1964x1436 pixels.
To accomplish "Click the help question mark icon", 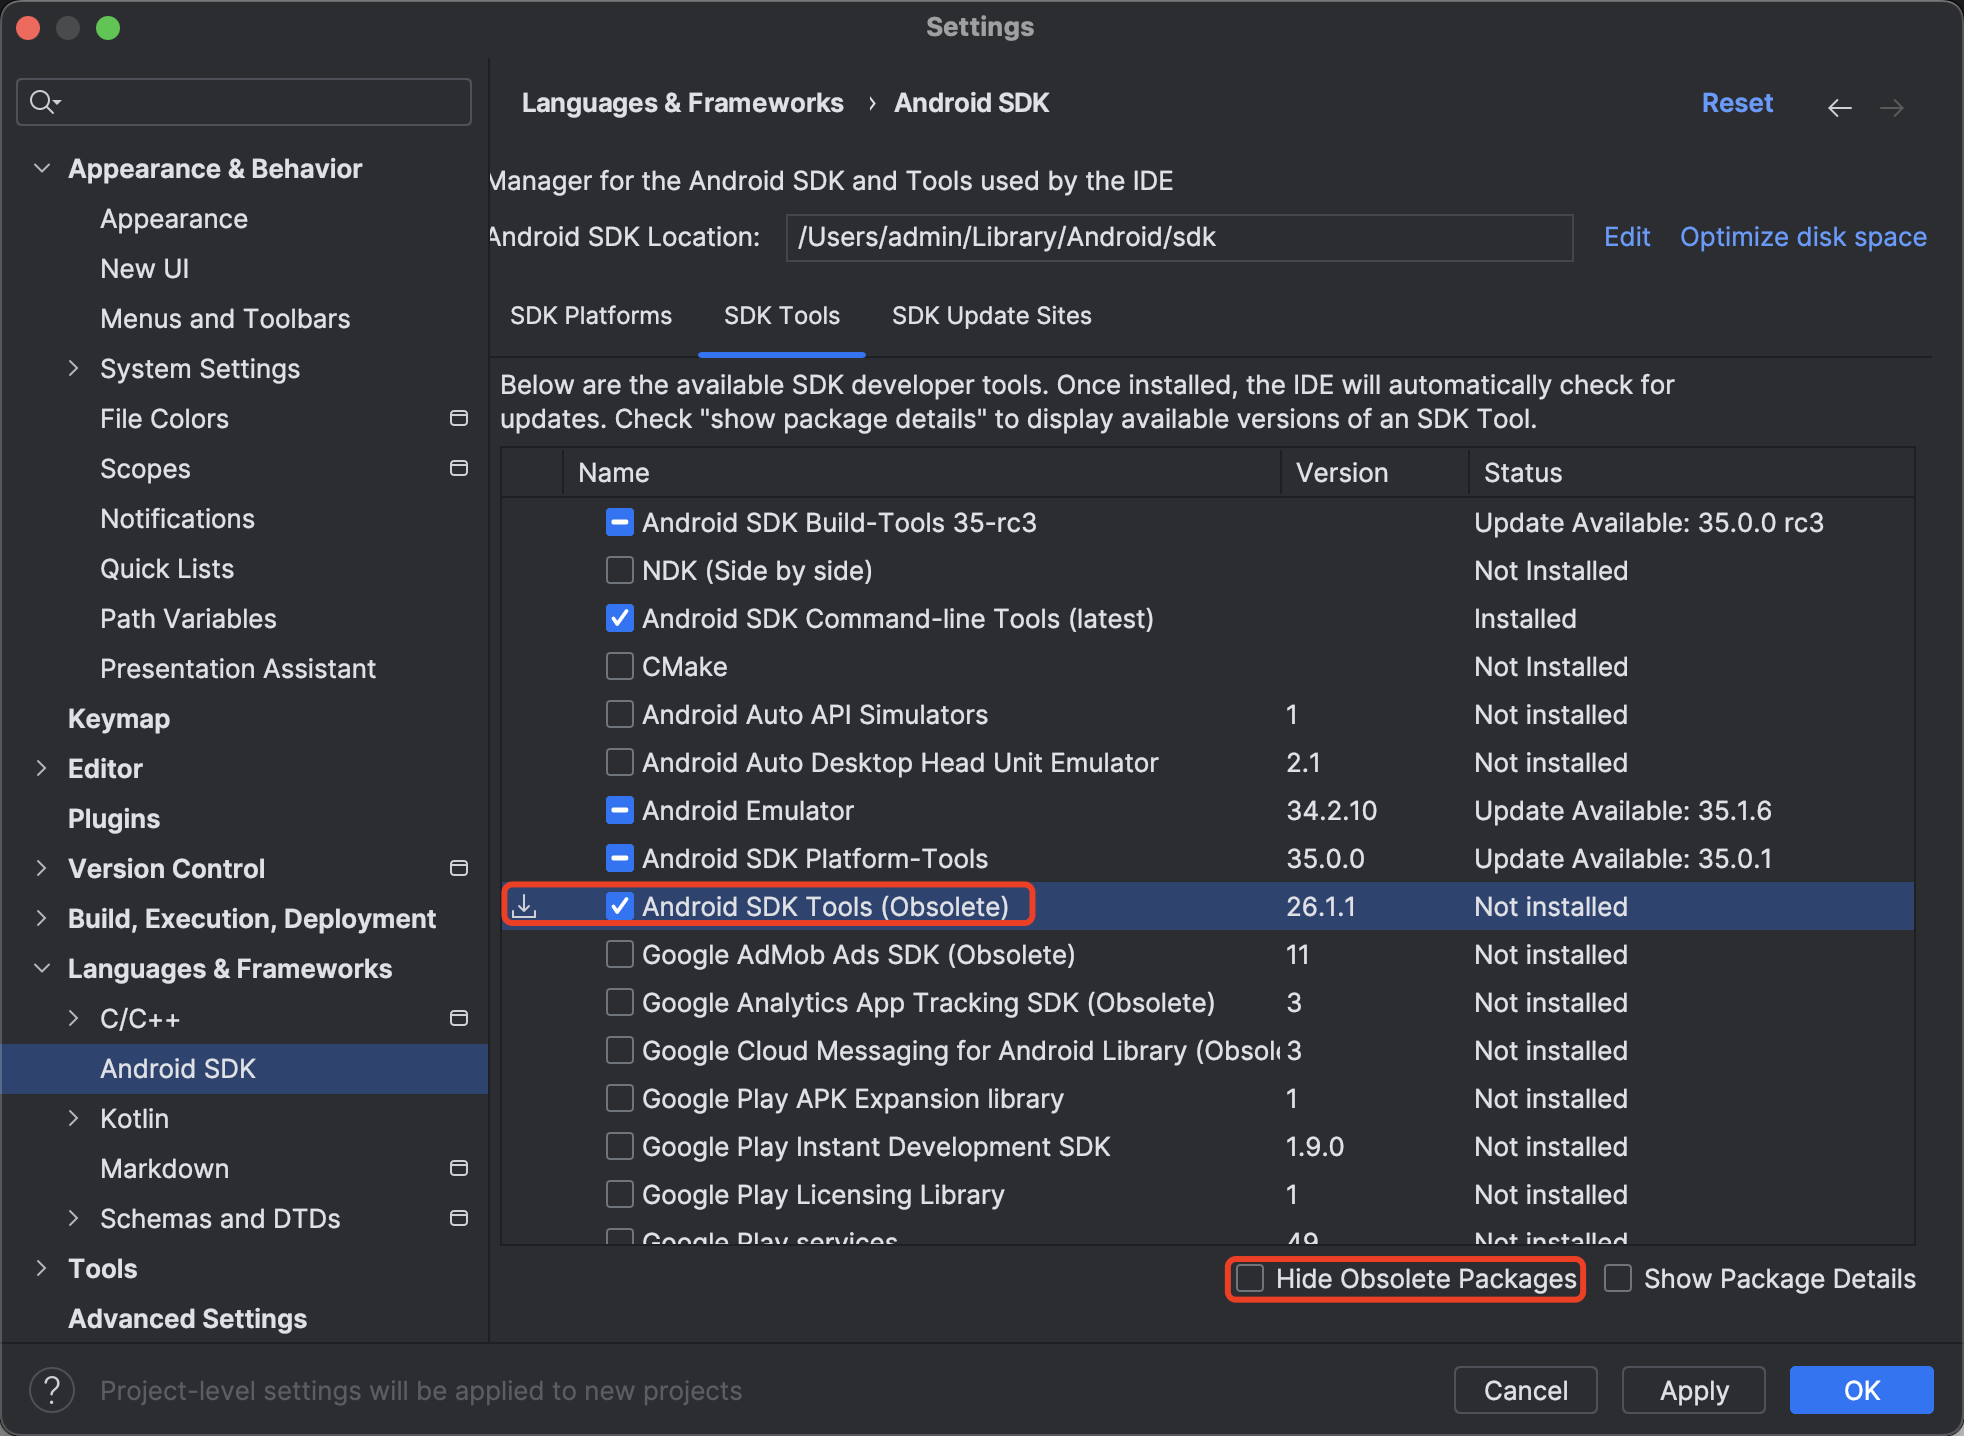I will [52, 1390].
